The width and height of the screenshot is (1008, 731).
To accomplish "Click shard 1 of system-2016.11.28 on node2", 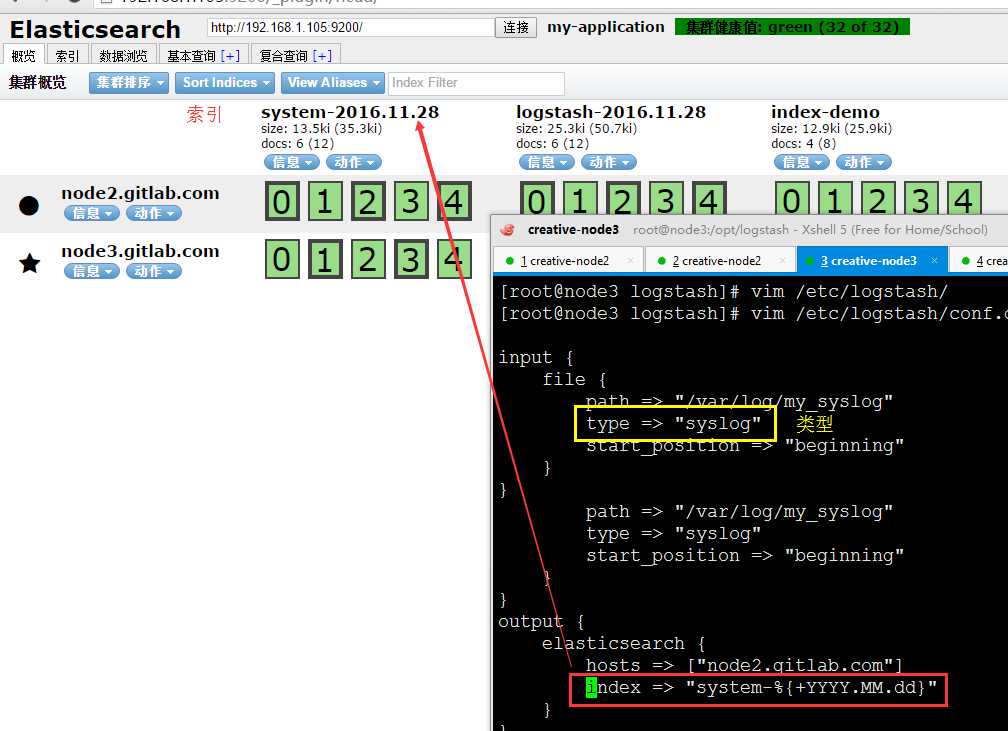I will 325,201.
